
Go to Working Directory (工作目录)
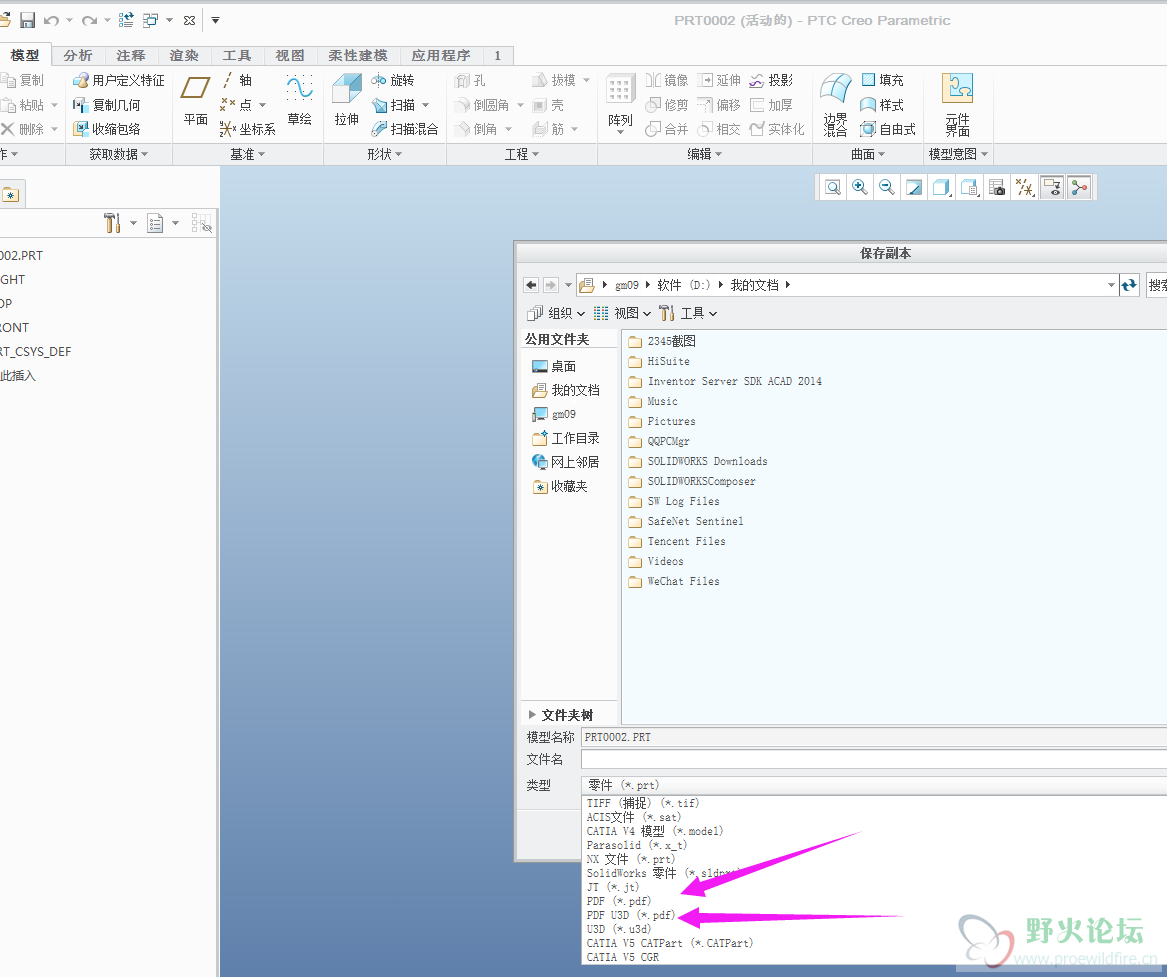pyautogui.click(x=566, y=438)
